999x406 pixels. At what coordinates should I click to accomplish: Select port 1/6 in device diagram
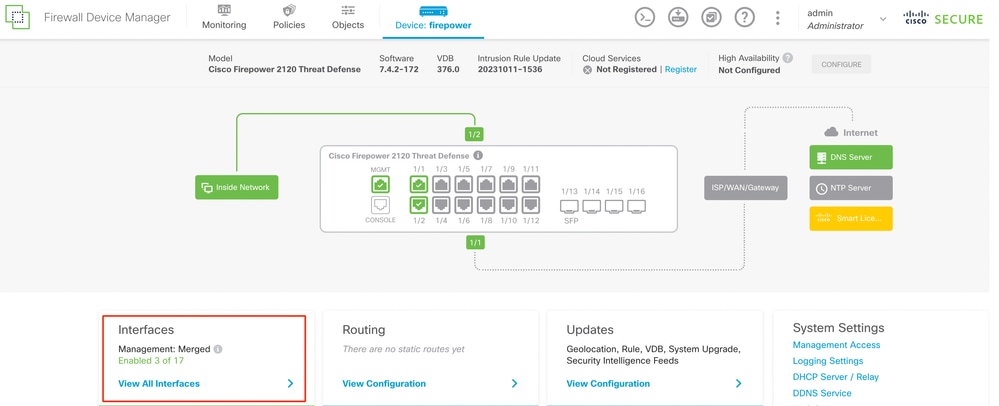464,205
